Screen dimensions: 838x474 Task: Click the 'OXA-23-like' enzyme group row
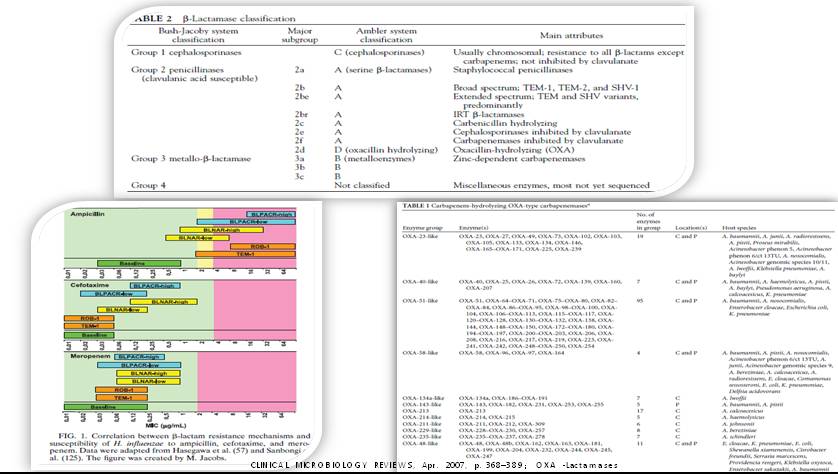pyautogui.click(x=420, y=236)
